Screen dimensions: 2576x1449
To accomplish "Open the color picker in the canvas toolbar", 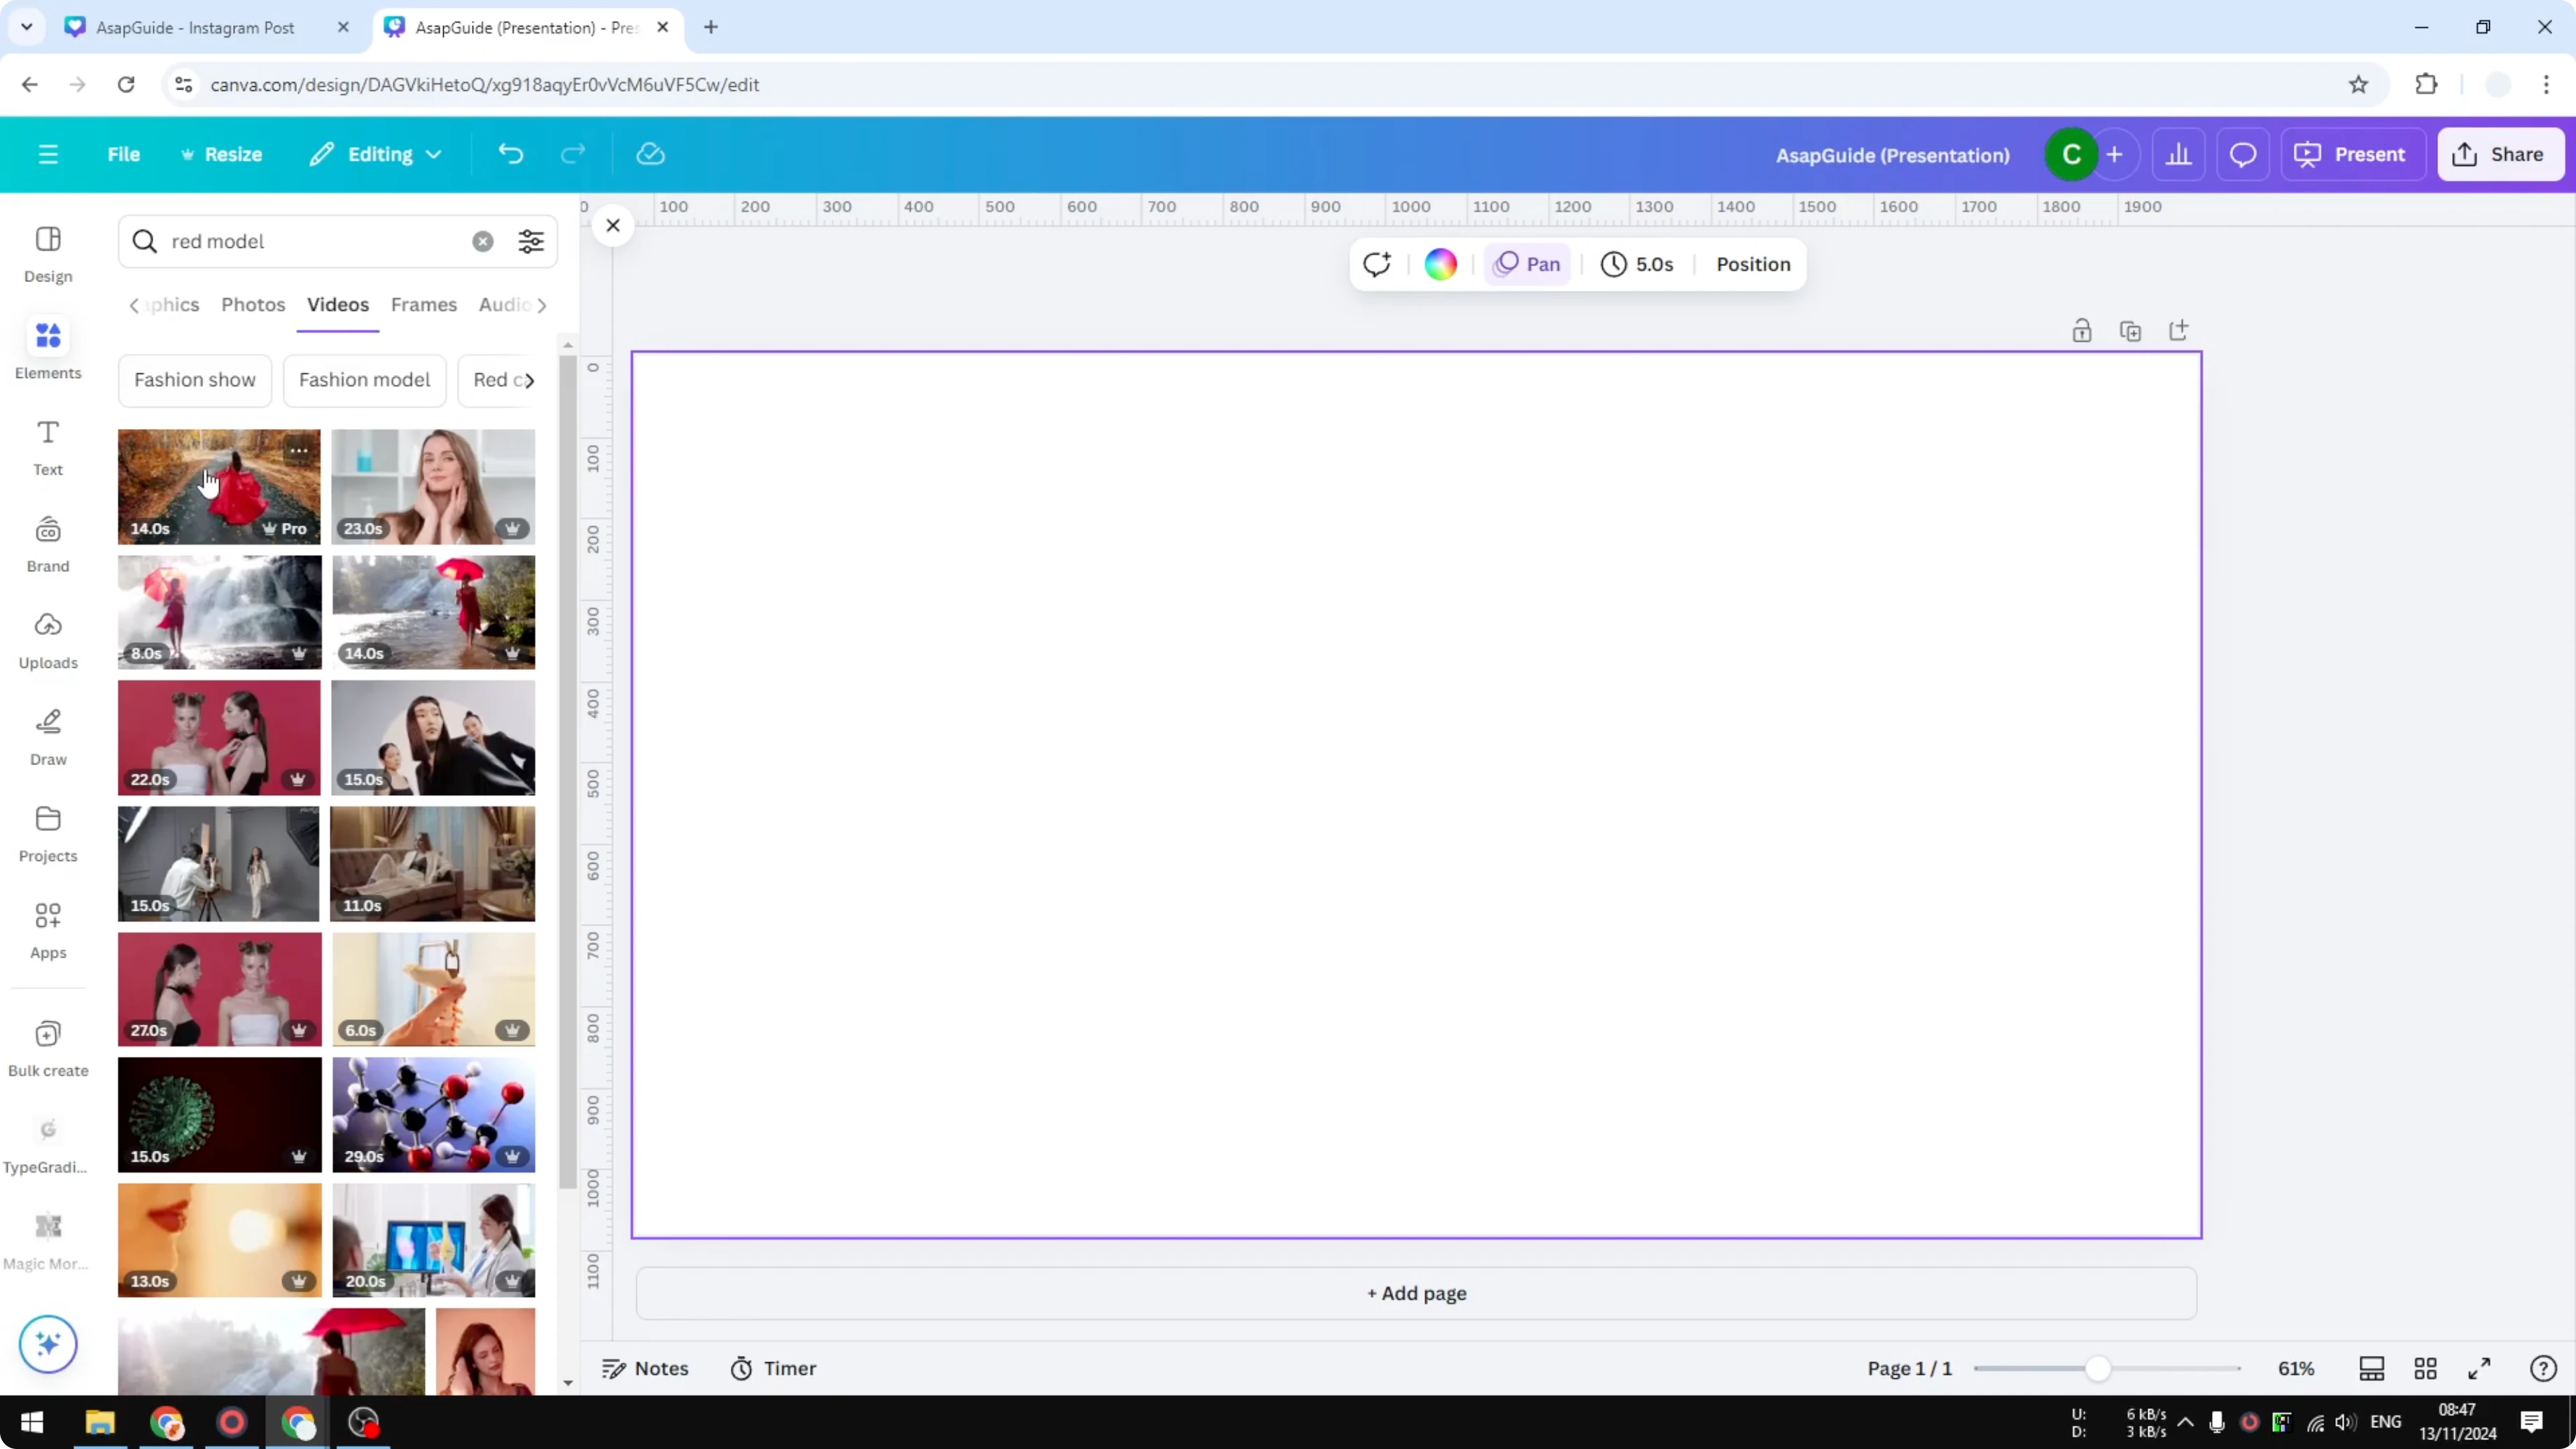I will tap(1440, 264).
